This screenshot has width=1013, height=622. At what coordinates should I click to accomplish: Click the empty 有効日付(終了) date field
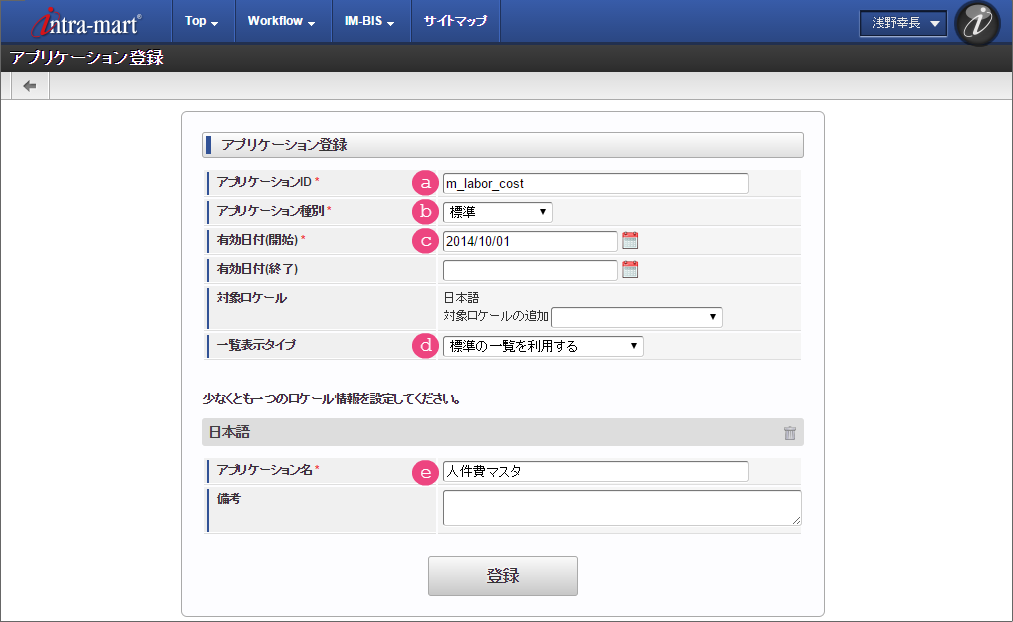click(530, 270)
